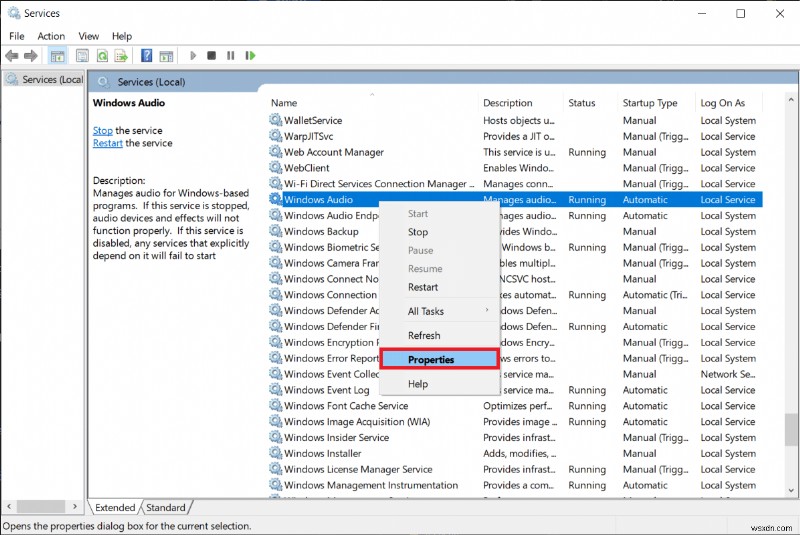The width and height of the screenshot is (800, 535).
Task: Click the gear icon beside Web Account Manager
Action: 276,152
